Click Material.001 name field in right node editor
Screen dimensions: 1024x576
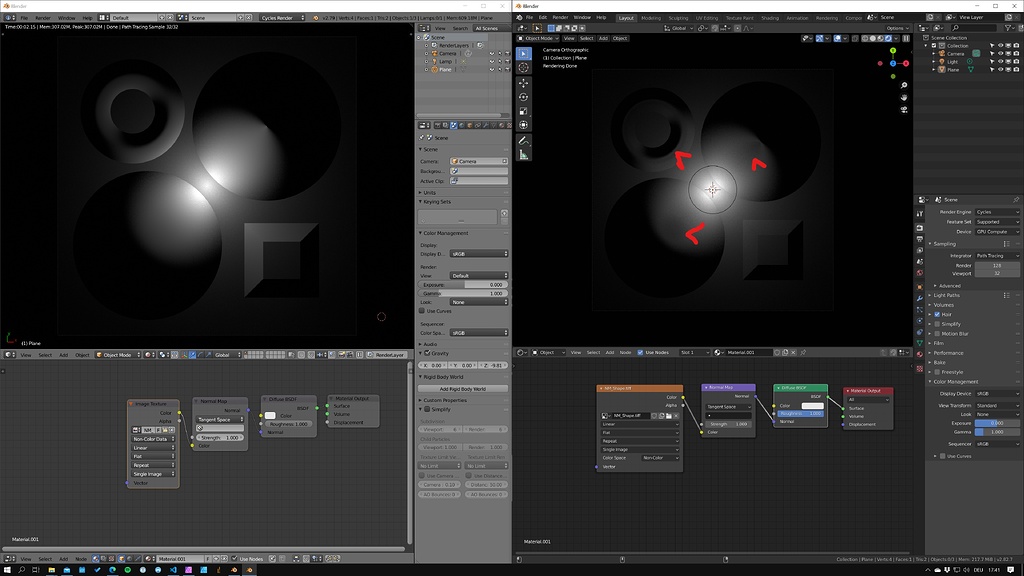point(750,353)
